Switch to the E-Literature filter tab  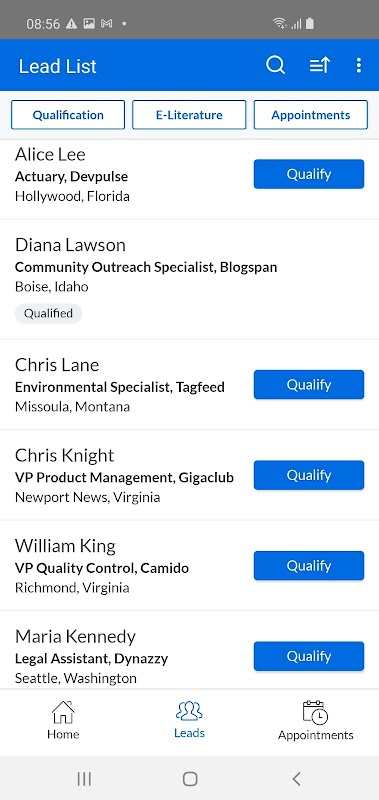coord(189,115)
